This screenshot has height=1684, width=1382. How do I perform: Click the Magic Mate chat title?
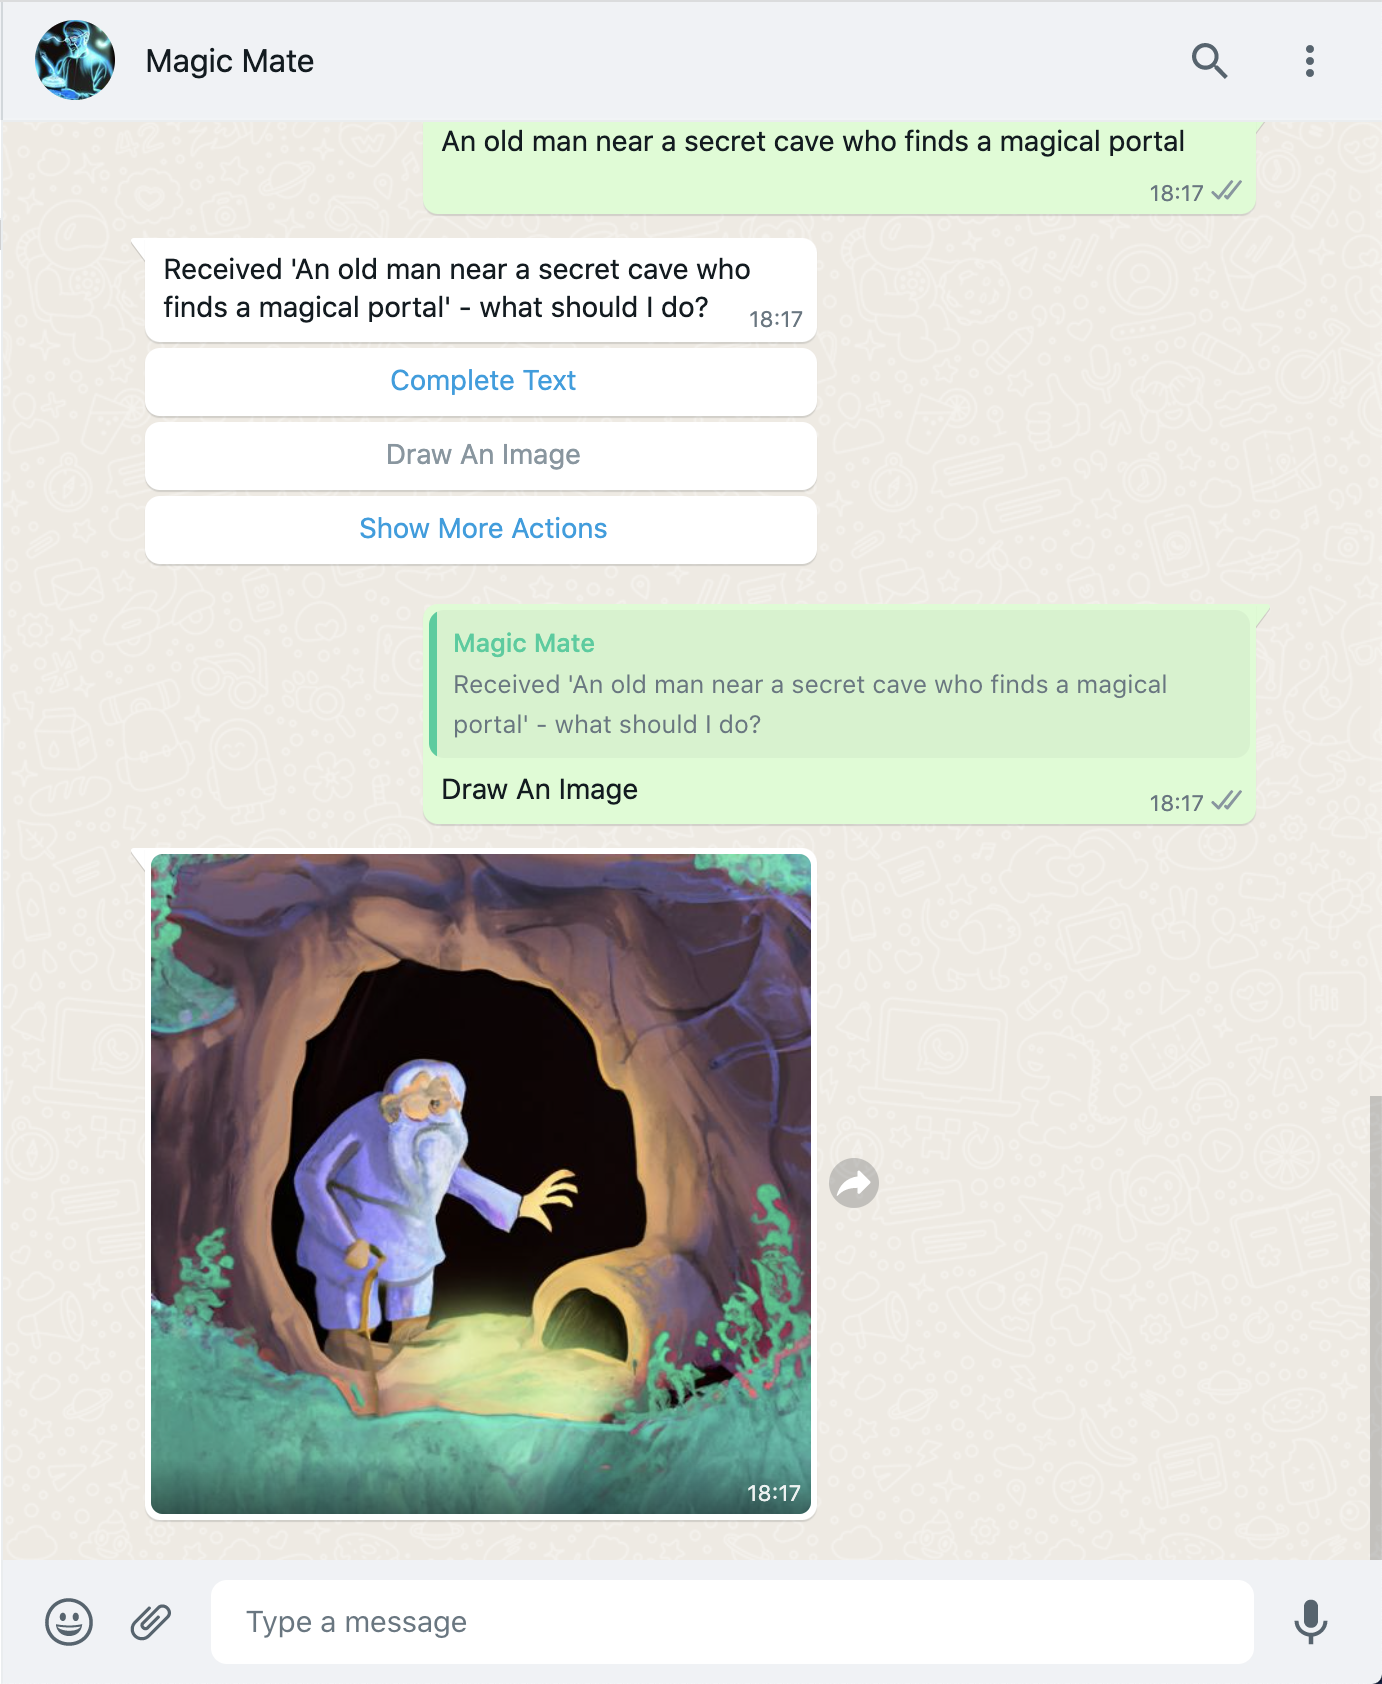point(230,61)
